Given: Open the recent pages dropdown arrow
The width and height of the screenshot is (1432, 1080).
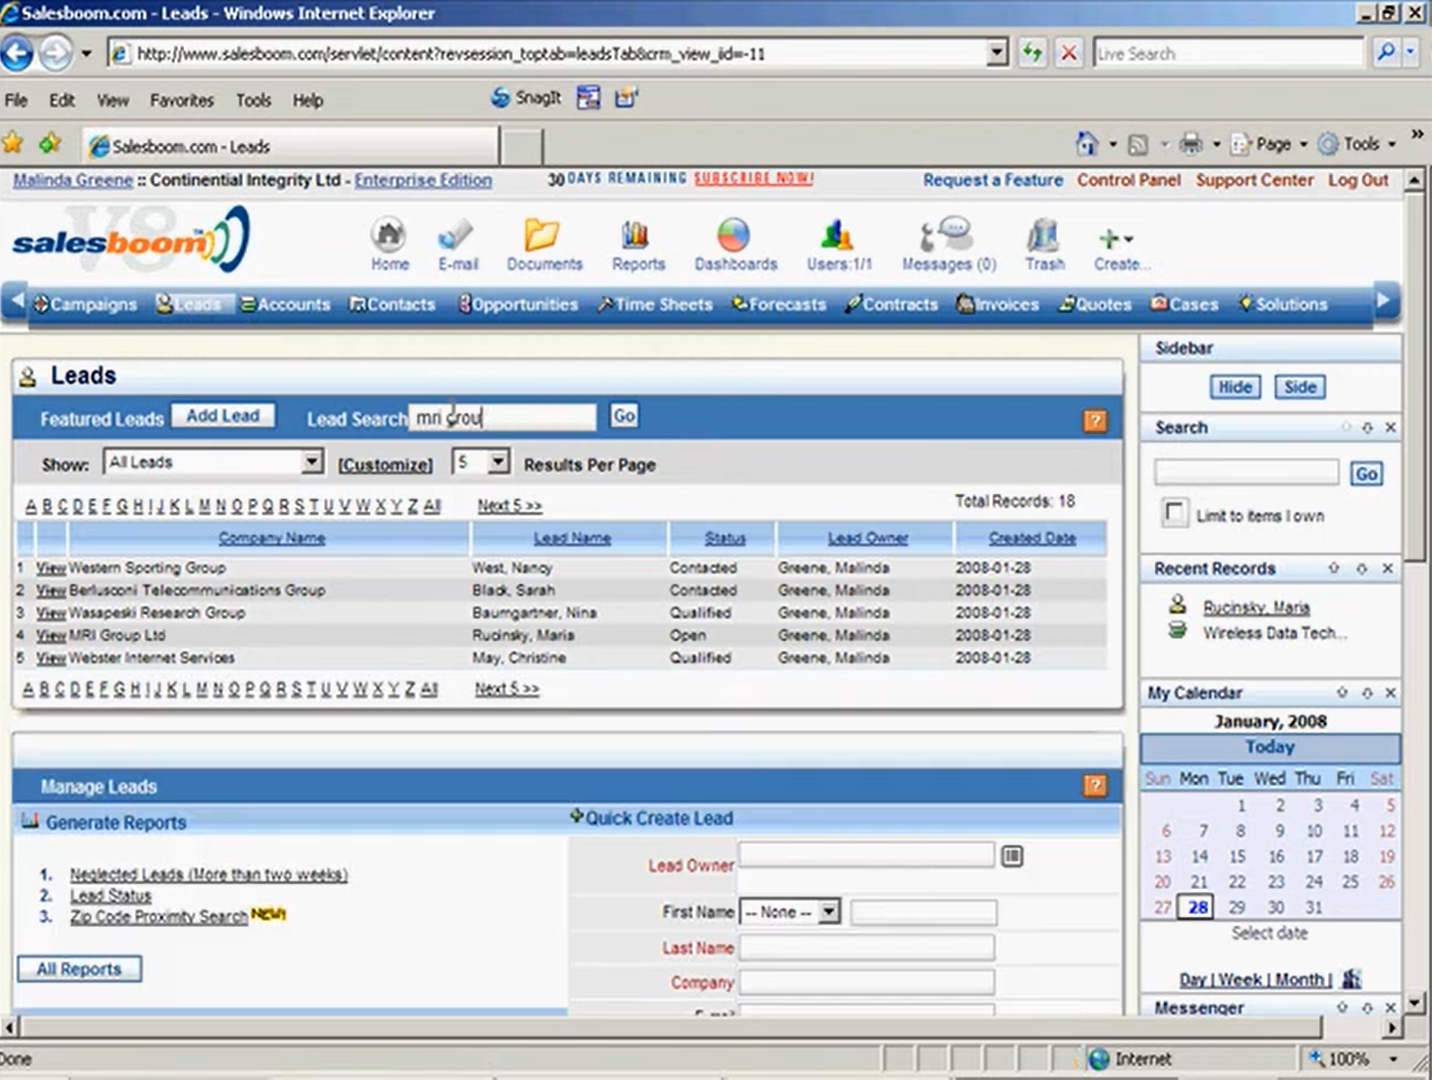Looking at the screenshot, I should click(x=85, y=53).
